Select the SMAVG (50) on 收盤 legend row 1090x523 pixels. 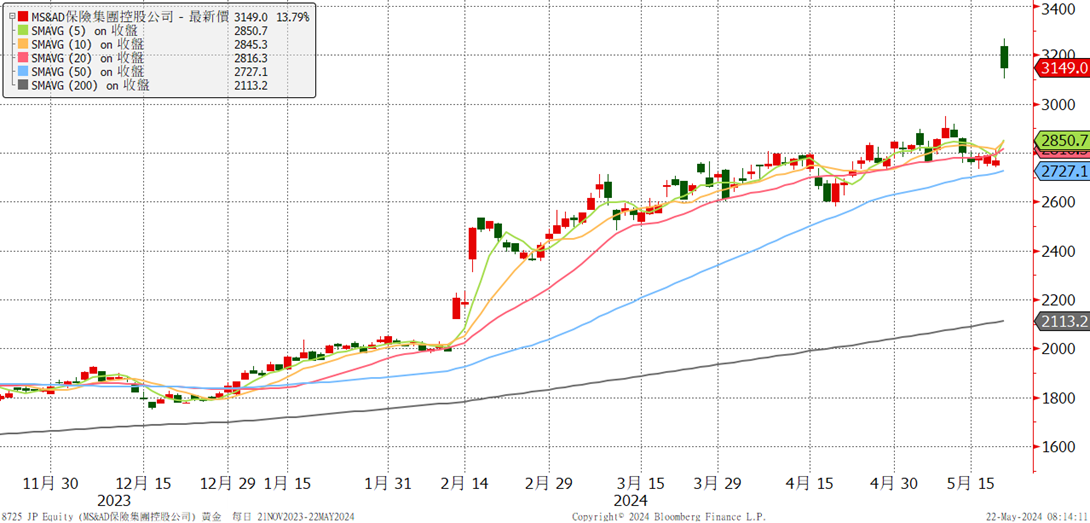(x=88, y=71)
